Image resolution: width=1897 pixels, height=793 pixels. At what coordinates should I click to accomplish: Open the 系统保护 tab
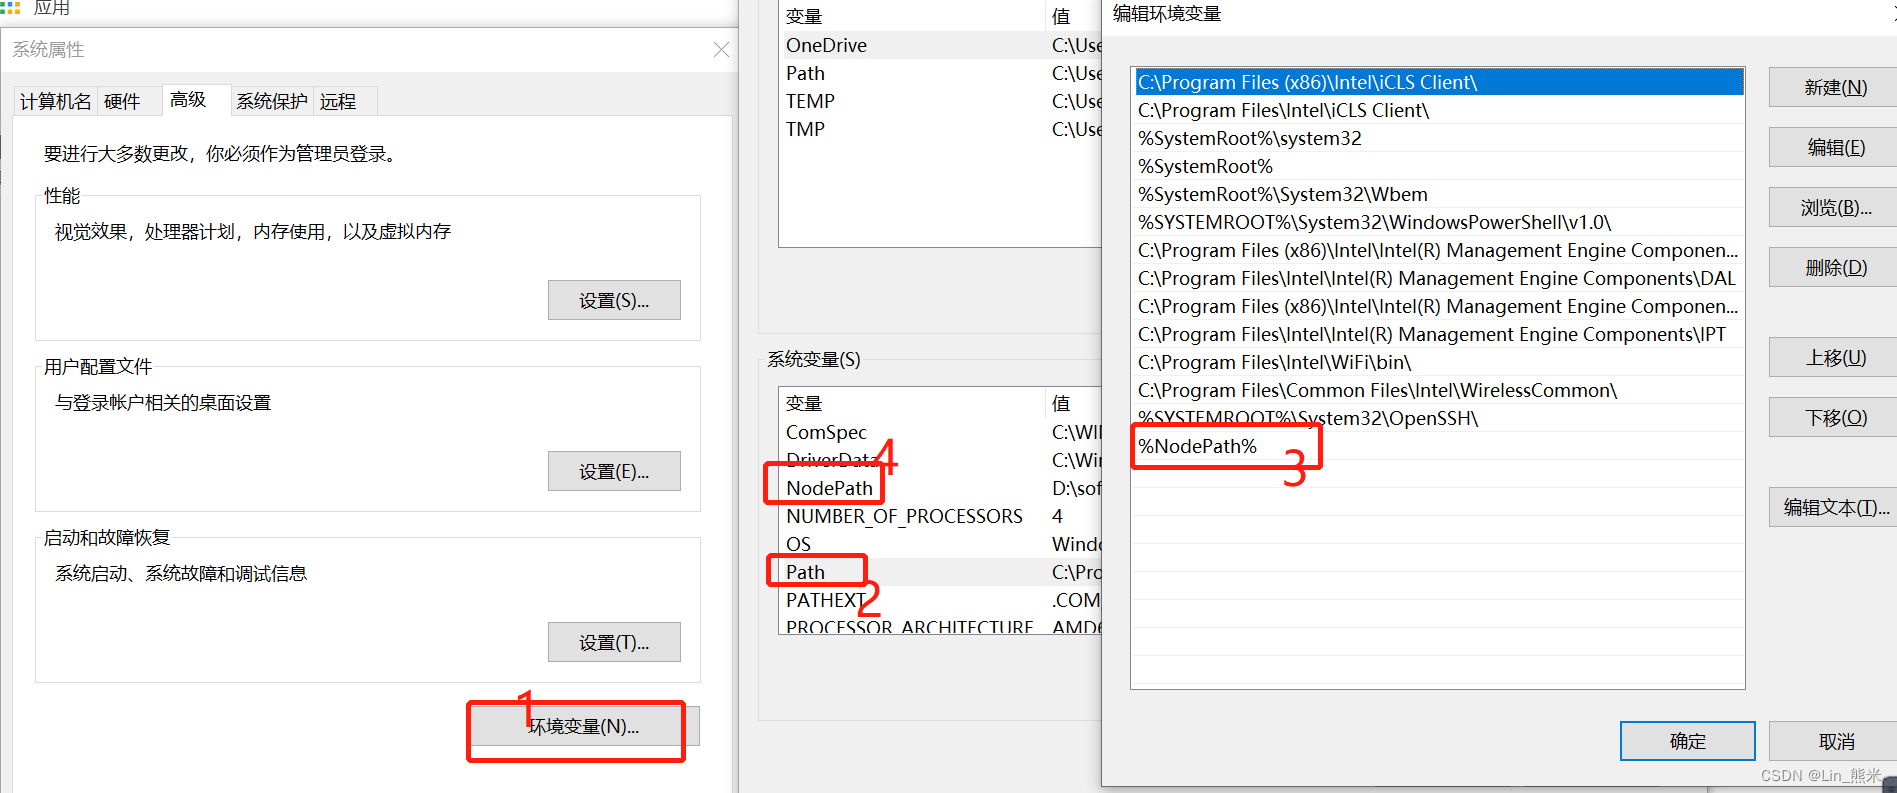(272, 101)
